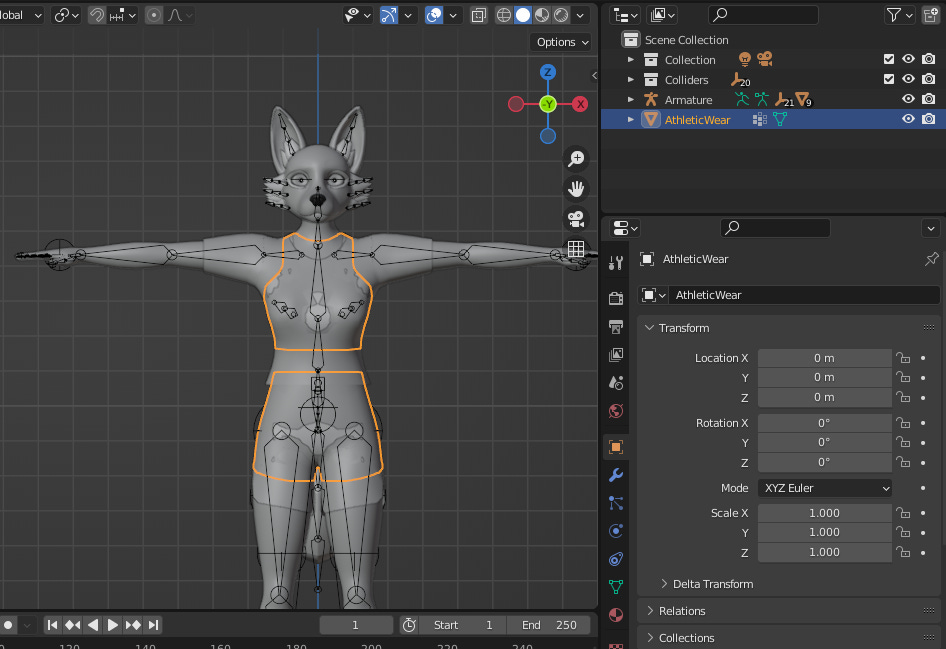The image size is (946, 649).
Task: Open the Particles properties tab
Action: pos(616,503)
